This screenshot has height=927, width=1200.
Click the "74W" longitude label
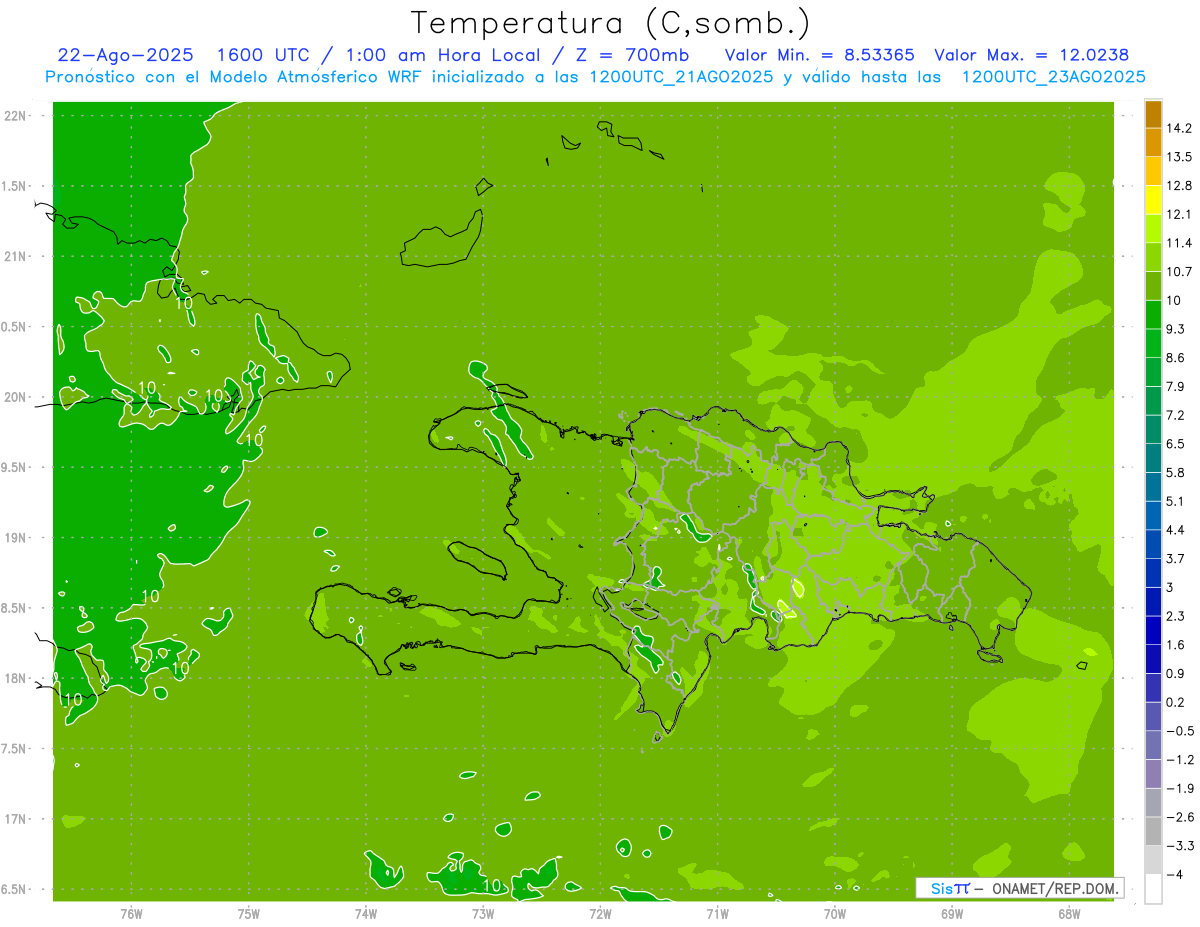point(366,914)
